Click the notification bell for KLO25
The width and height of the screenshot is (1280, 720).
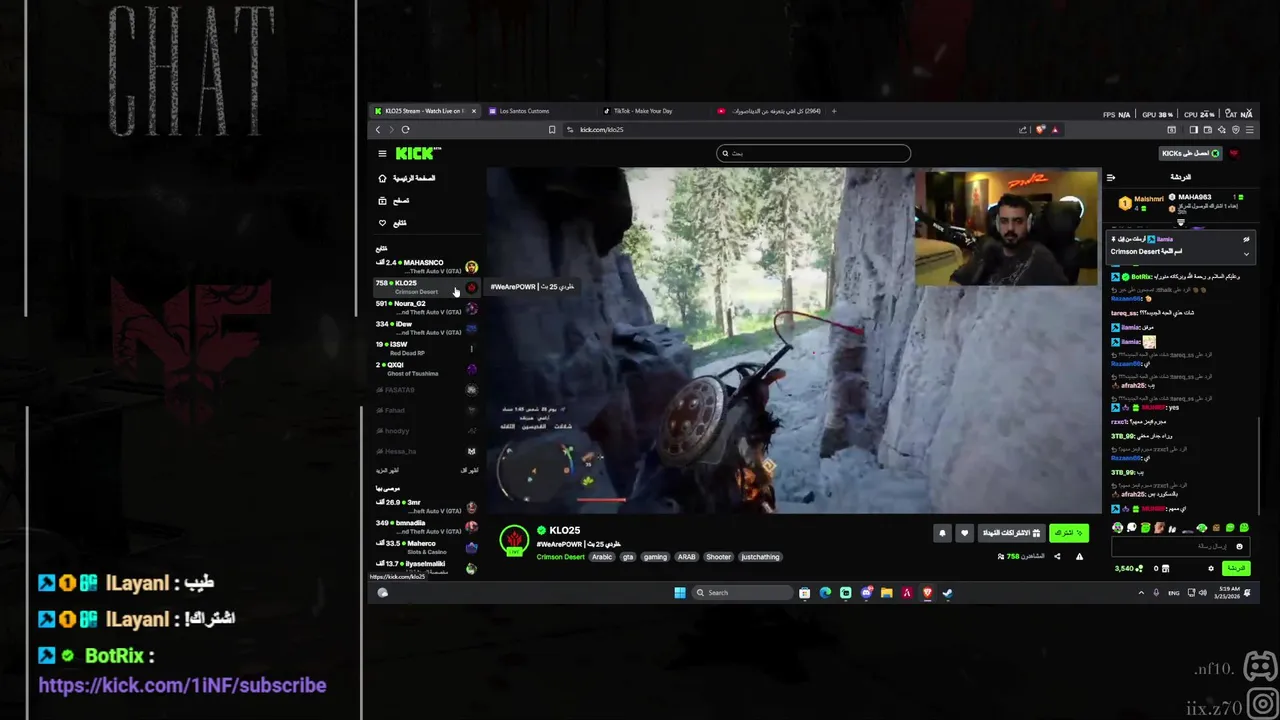[942, 533]
